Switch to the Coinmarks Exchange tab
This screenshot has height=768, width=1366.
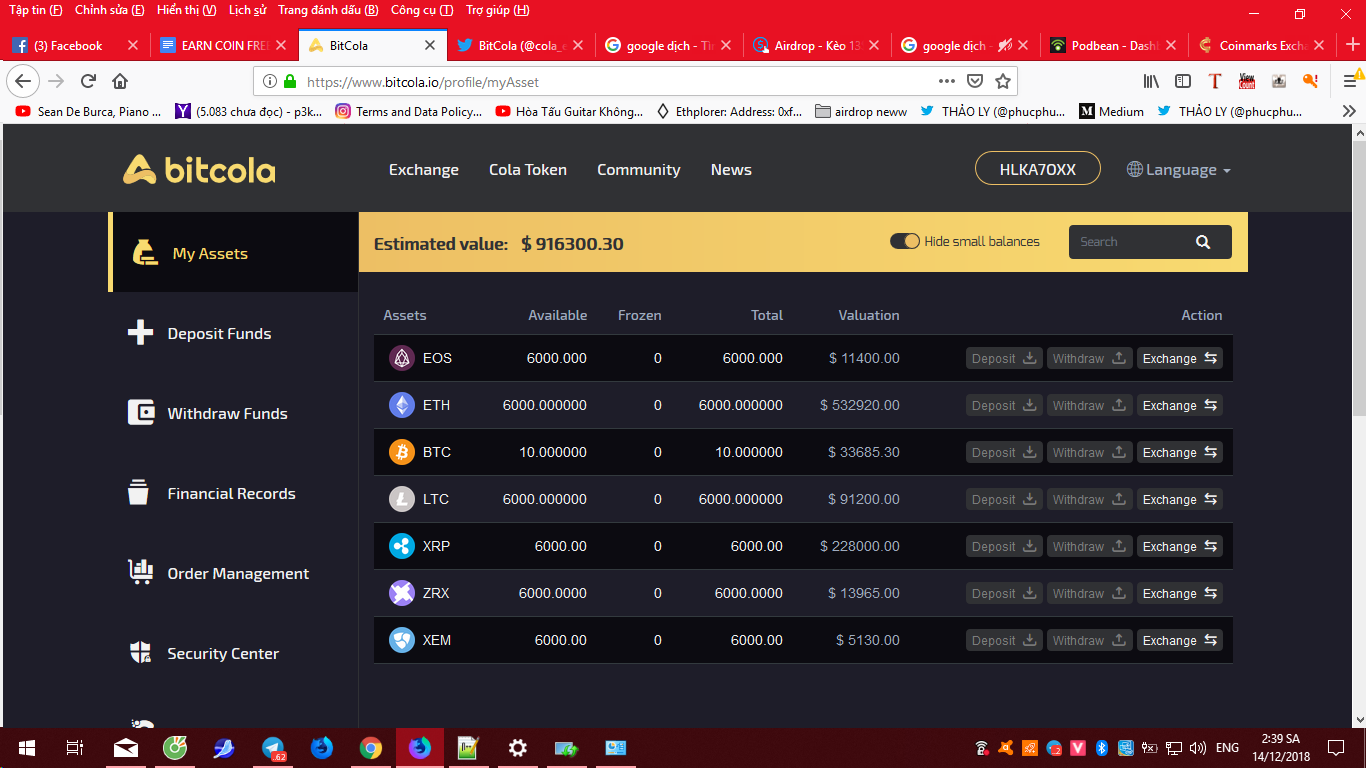pyautogui.click(x=1260, y=45)
